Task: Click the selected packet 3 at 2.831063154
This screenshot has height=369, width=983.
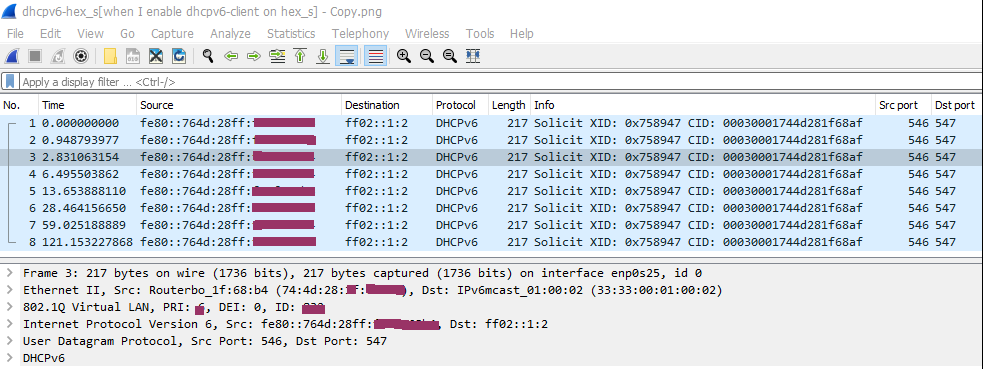Action: click(x=490, y=157)
